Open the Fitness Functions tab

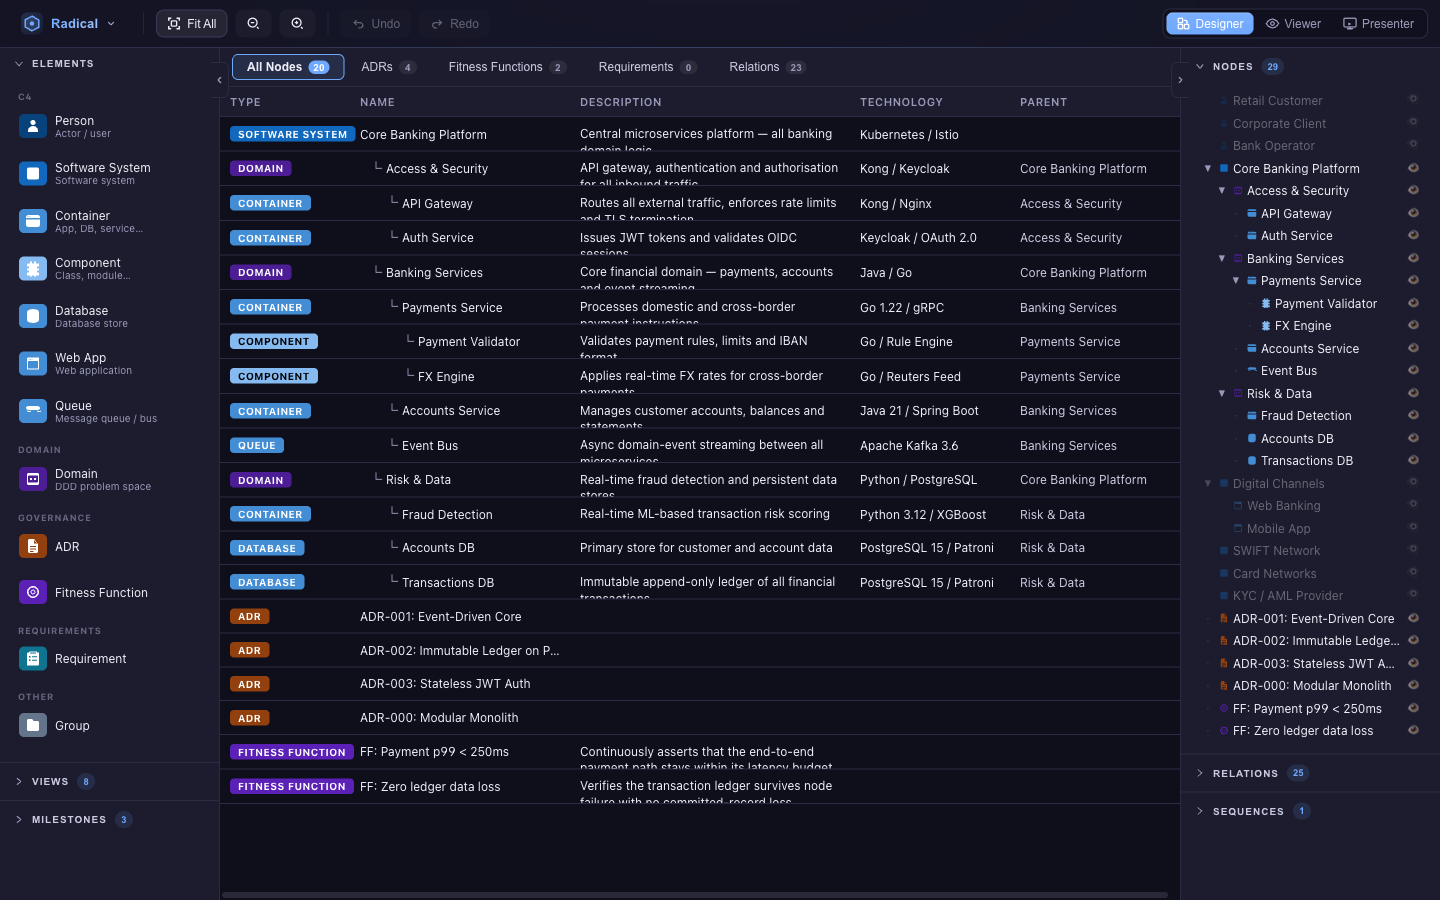[507, 67]
